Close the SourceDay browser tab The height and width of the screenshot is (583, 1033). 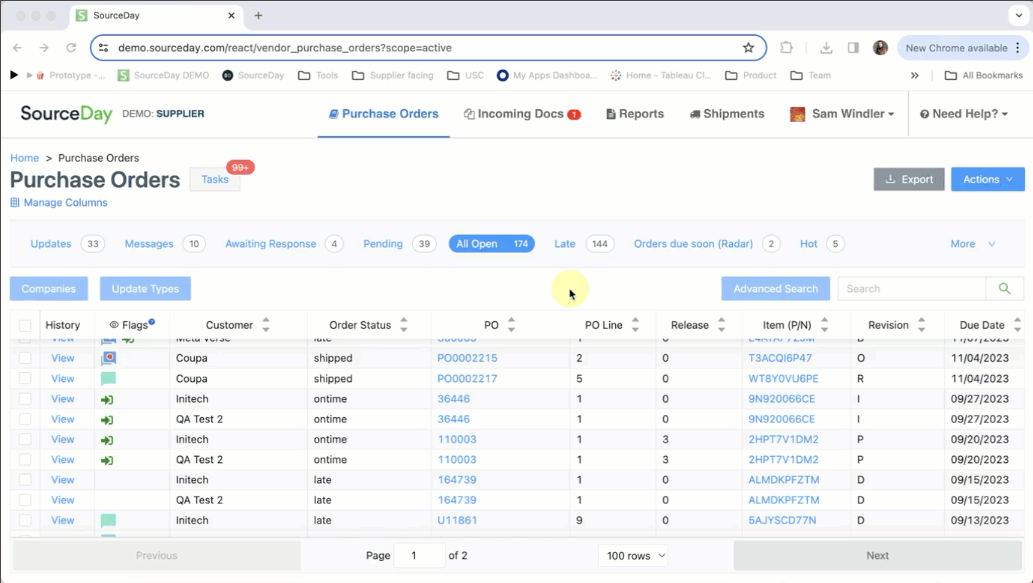(231, 15)
